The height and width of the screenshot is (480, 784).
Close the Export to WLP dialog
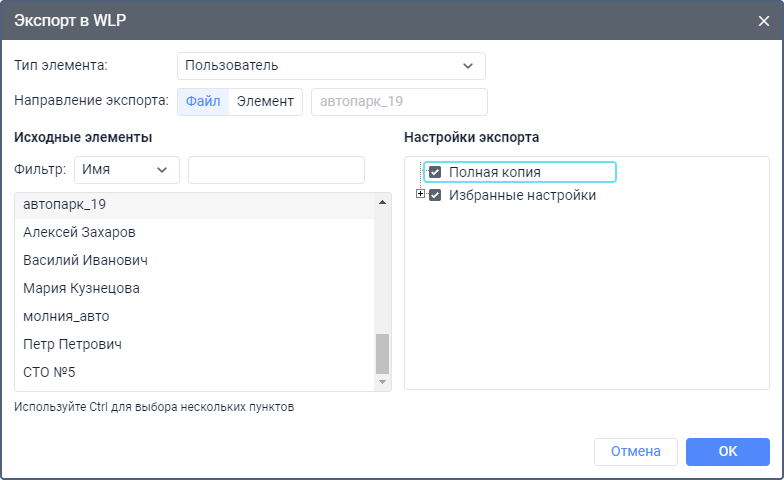[x=763, y=21]
